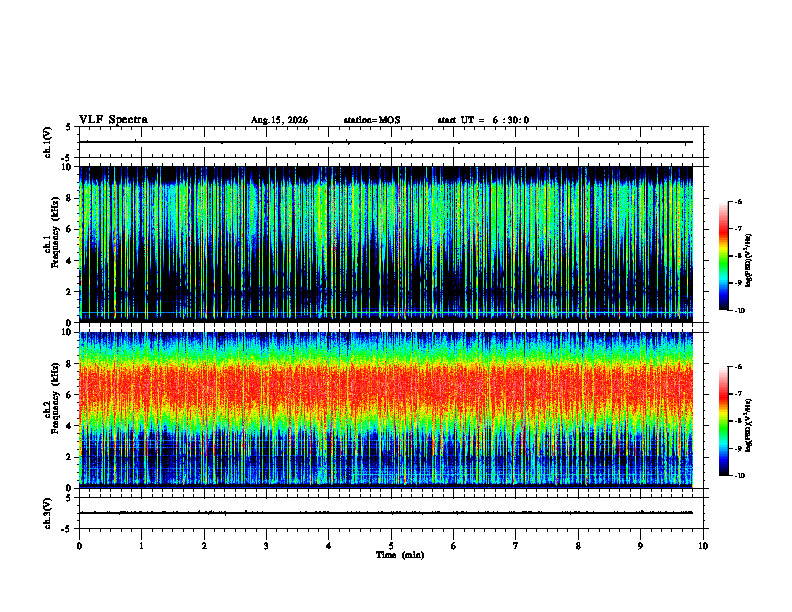Click the "8" time axis tick label
Image resolution: width=792 pixels, height=612 pixels.
578,546
